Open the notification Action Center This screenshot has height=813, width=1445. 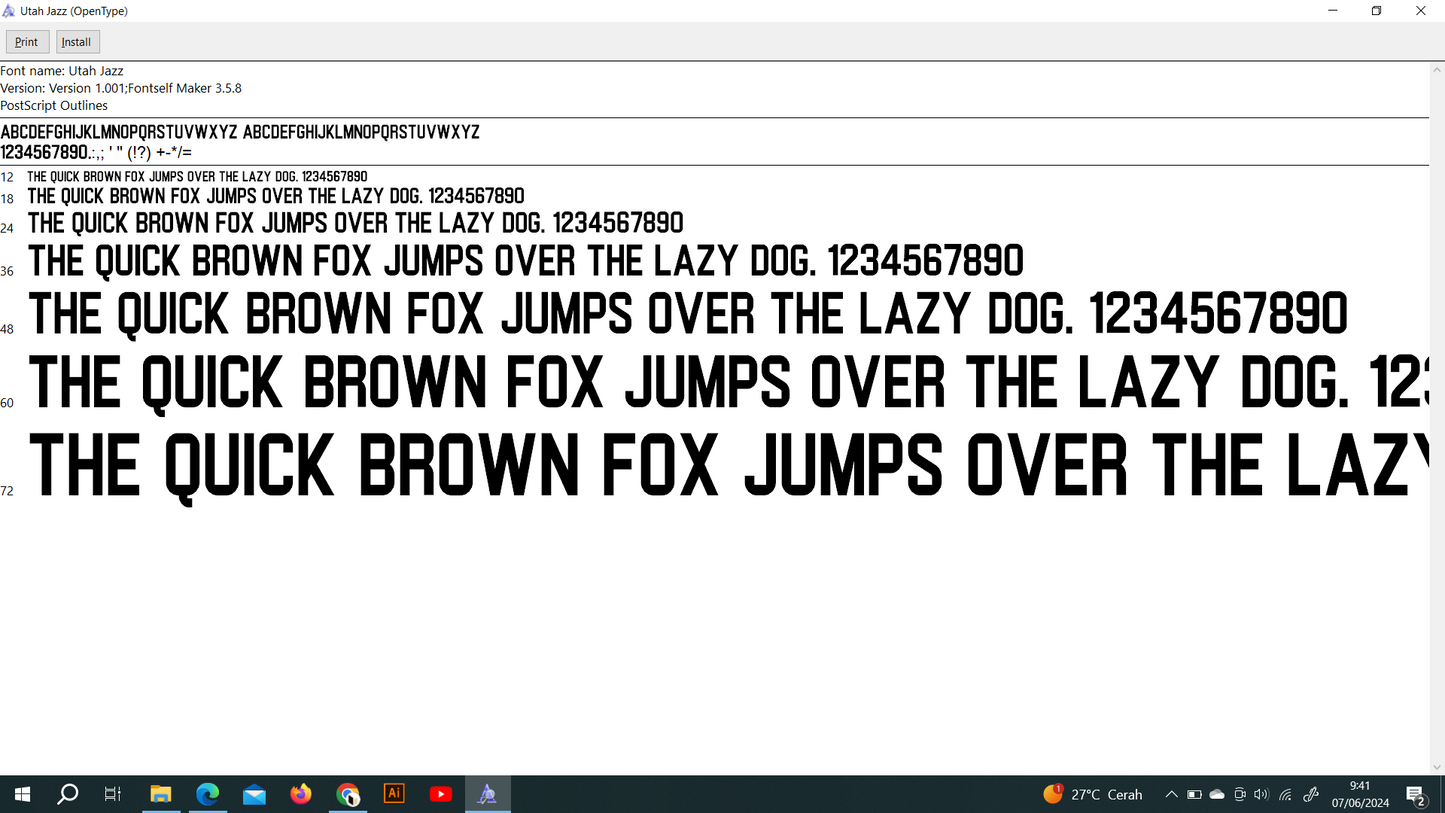click(x=1416, y=795)
